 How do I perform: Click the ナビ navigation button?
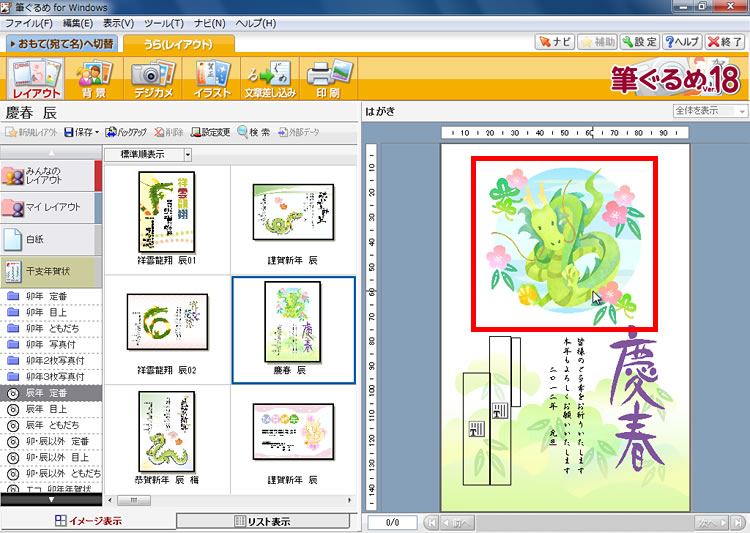(554, 42)
